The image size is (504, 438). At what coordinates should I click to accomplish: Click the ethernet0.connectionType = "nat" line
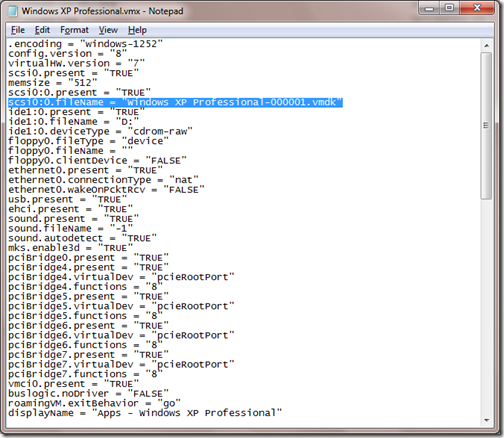click(103, 180)
